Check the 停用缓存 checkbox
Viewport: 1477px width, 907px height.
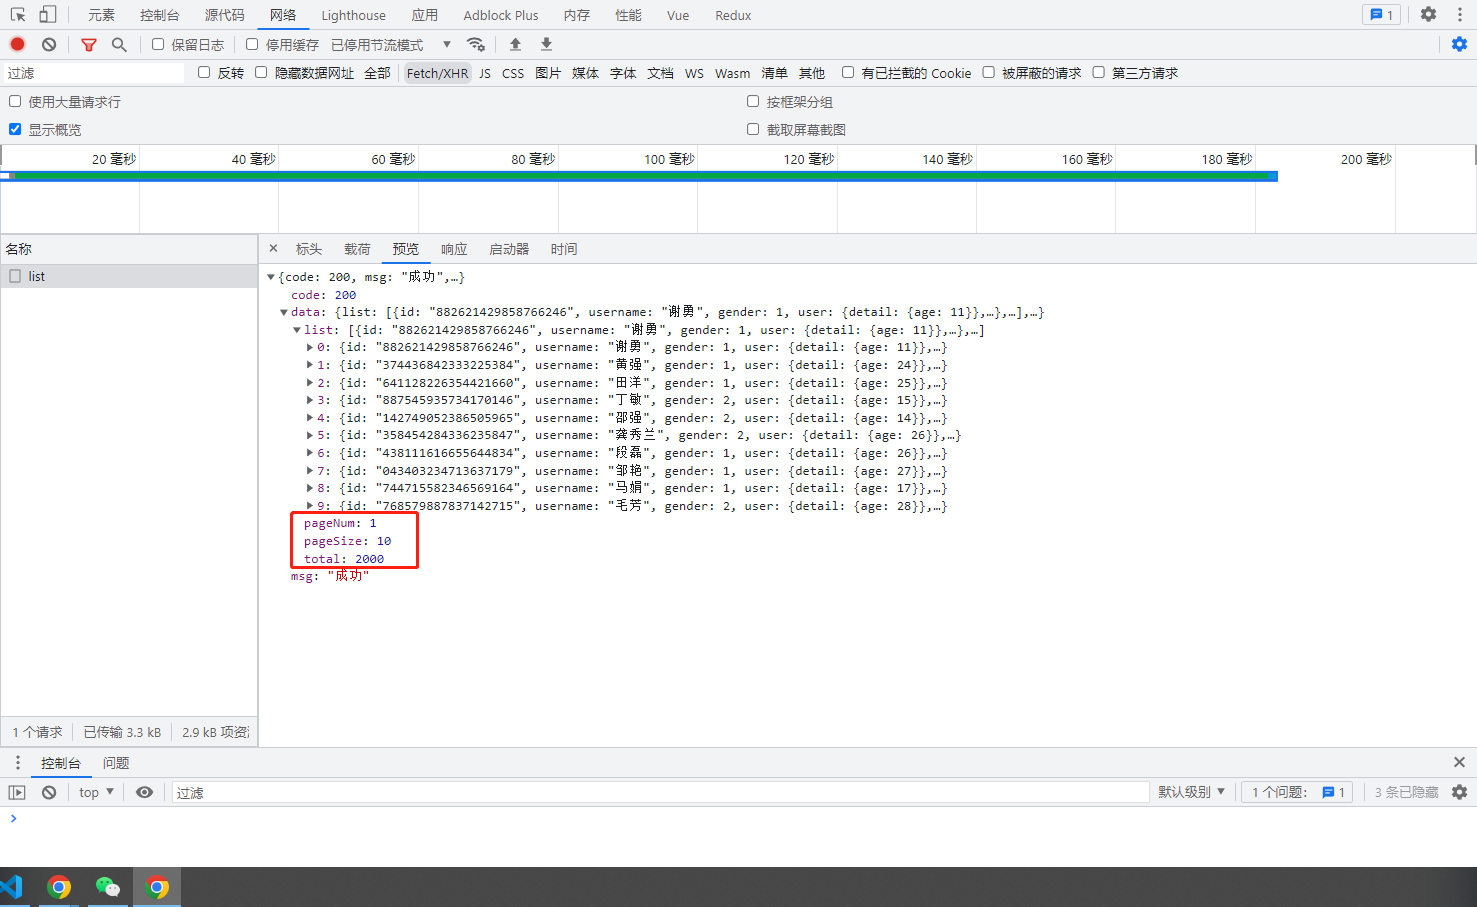pos(251,44)
